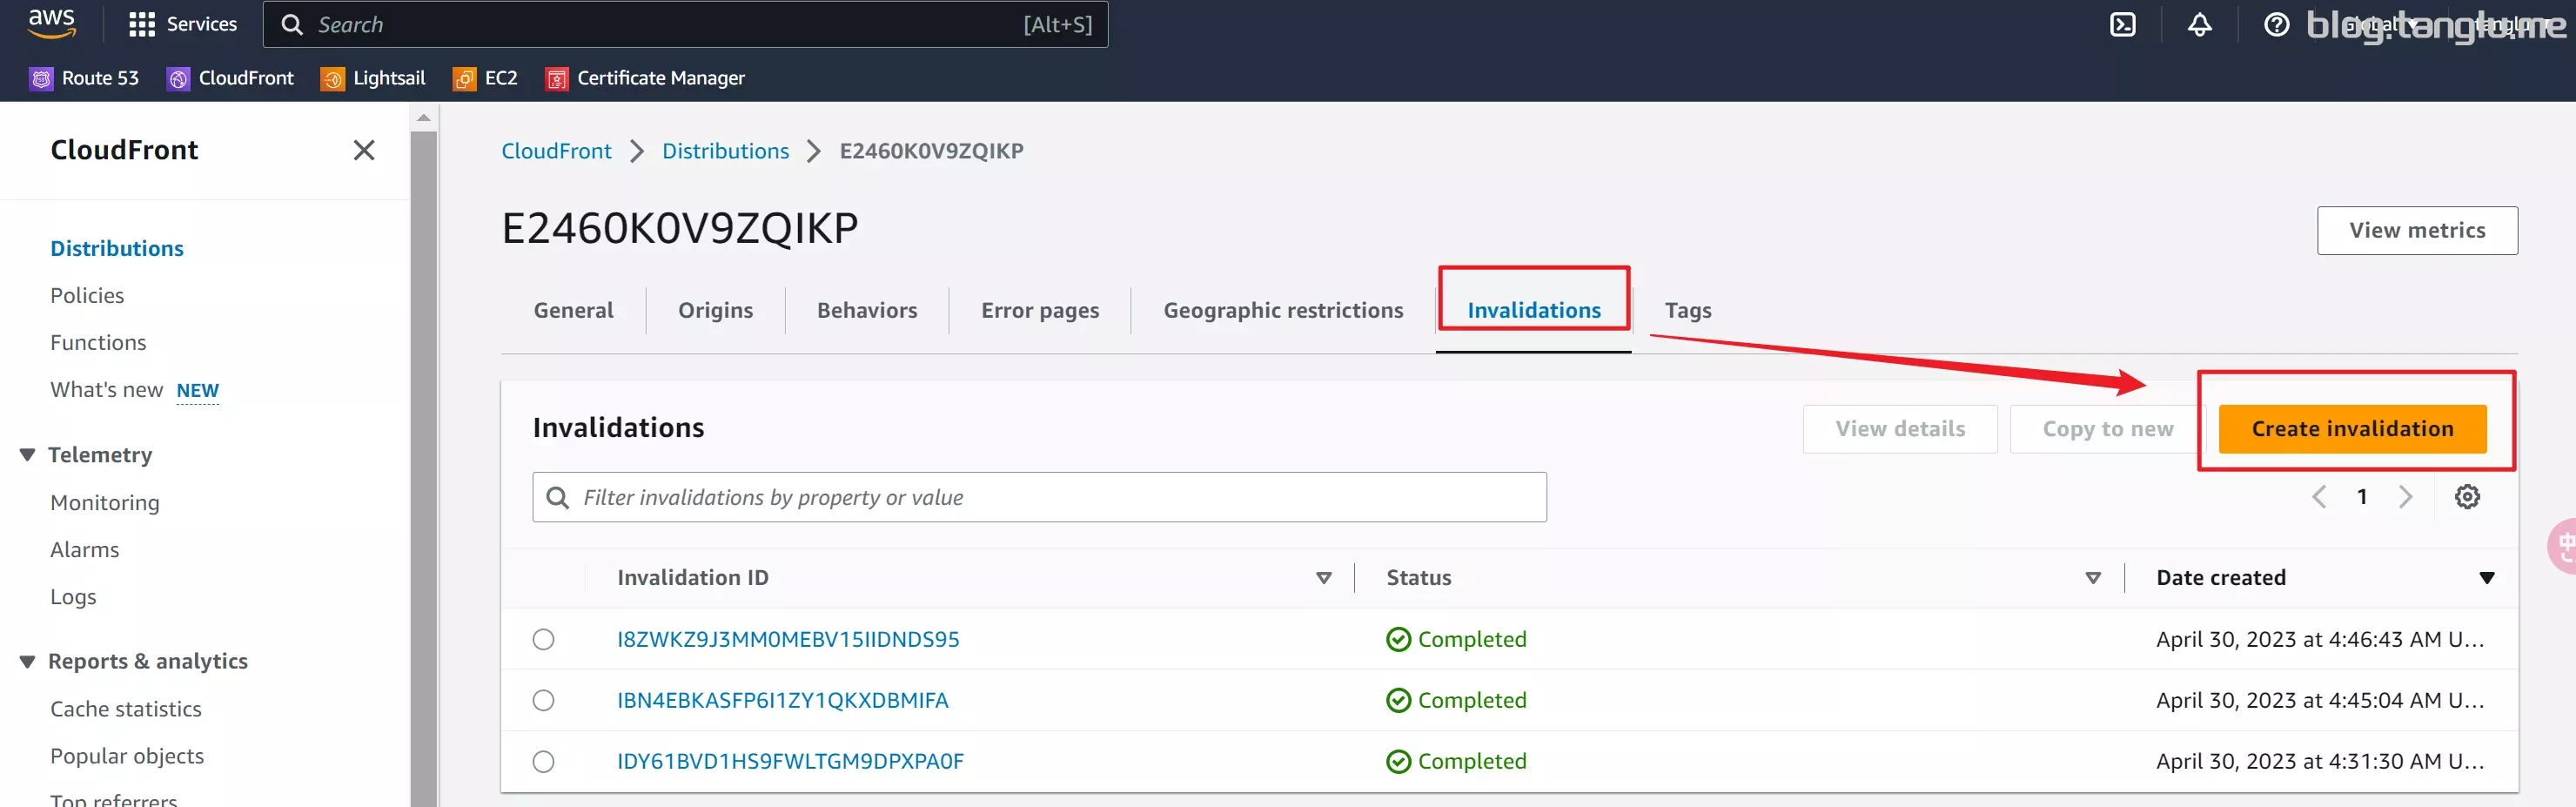Image resolution: width=2576 pixels, height=807 pixels.
Task: Focus the Filter invalidations search field
Action: pyautogui.click(x=1039, y=497)
